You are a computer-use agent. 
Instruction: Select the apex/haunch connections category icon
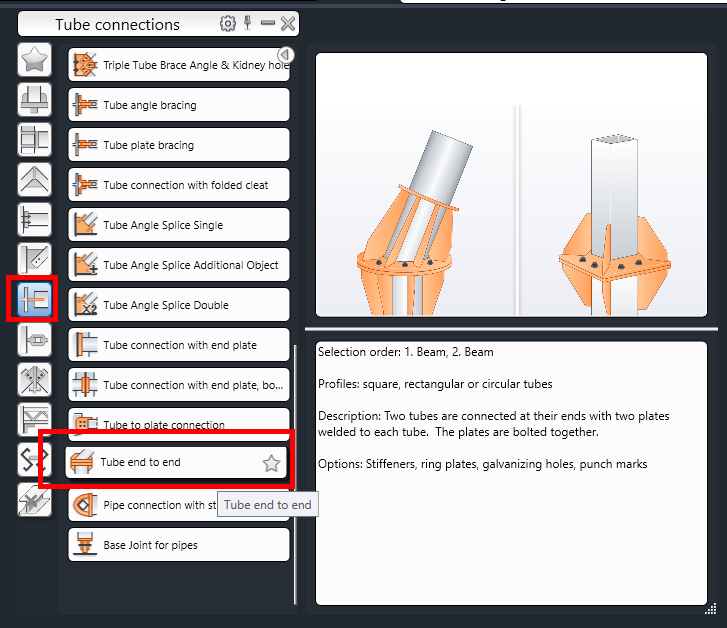(x=34, y=179)
